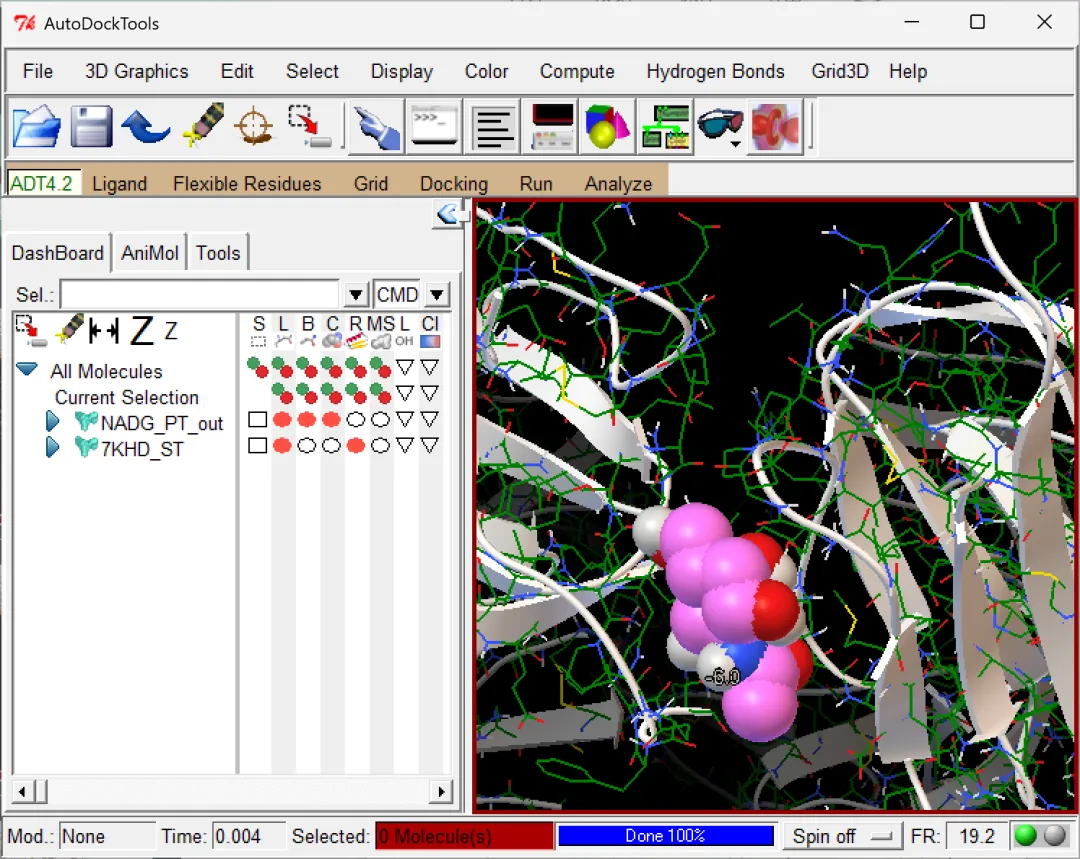This screenshot has height=859, width=1080.
Task: Click the Sel. text input field
Action: coord(200,296)
